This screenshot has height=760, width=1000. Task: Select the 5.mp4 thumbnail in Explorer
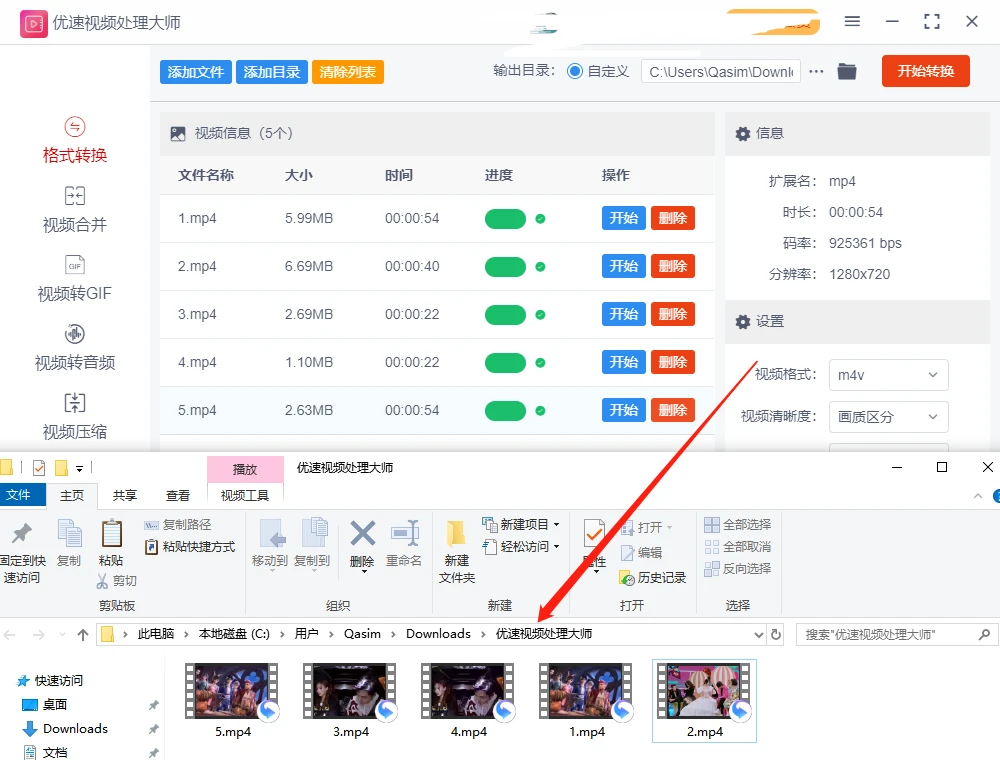click(x=232, y=701)
